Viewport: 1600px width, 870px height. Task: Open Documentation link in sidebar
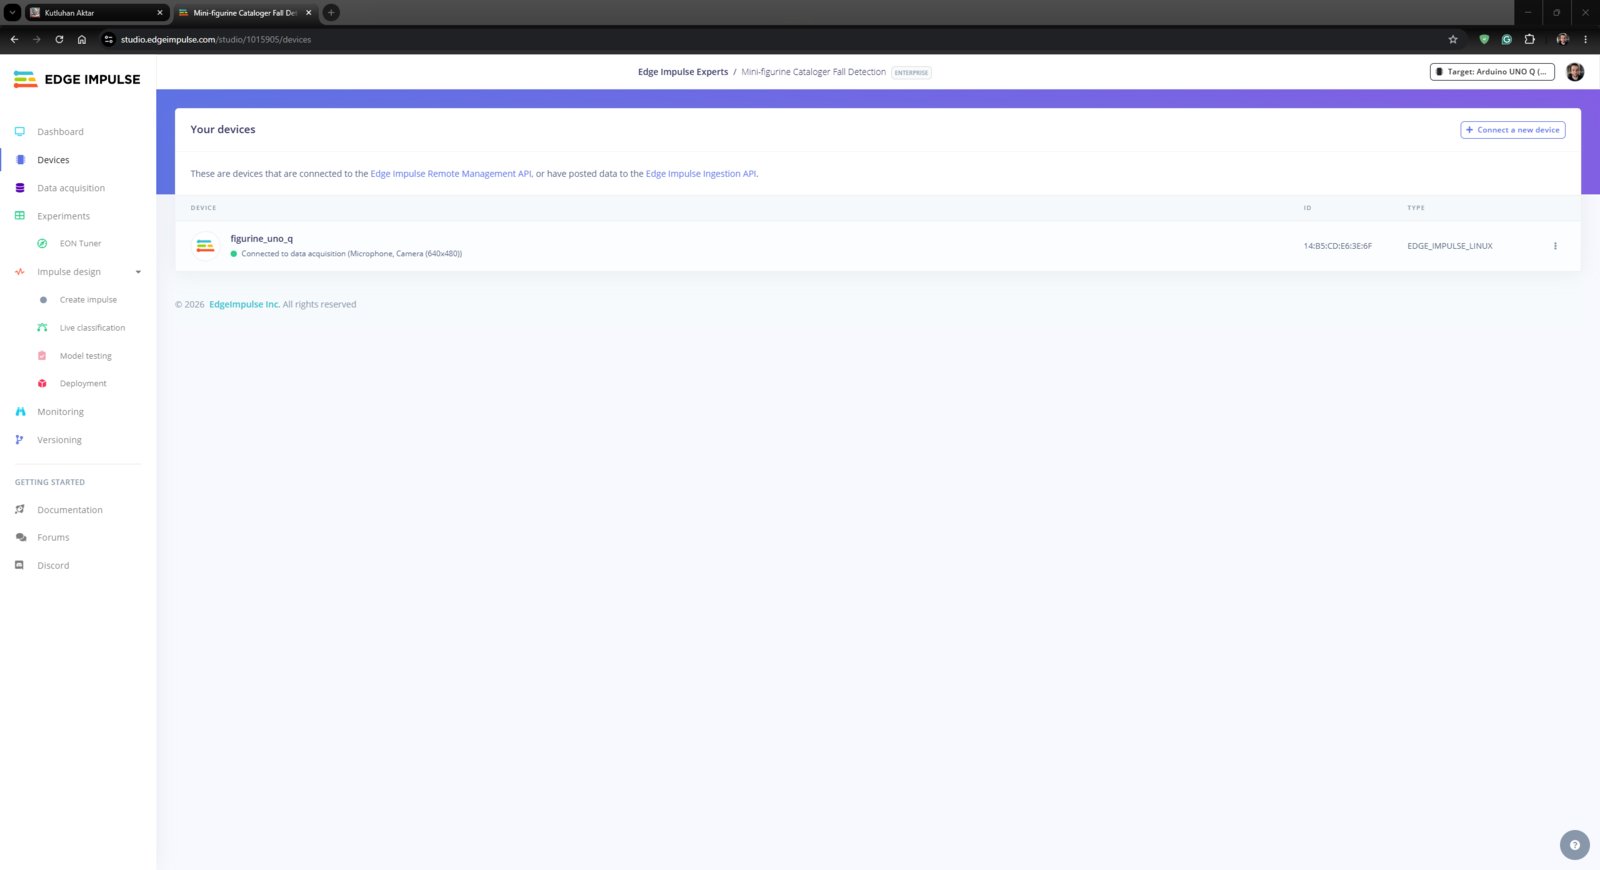pos(70,510)
